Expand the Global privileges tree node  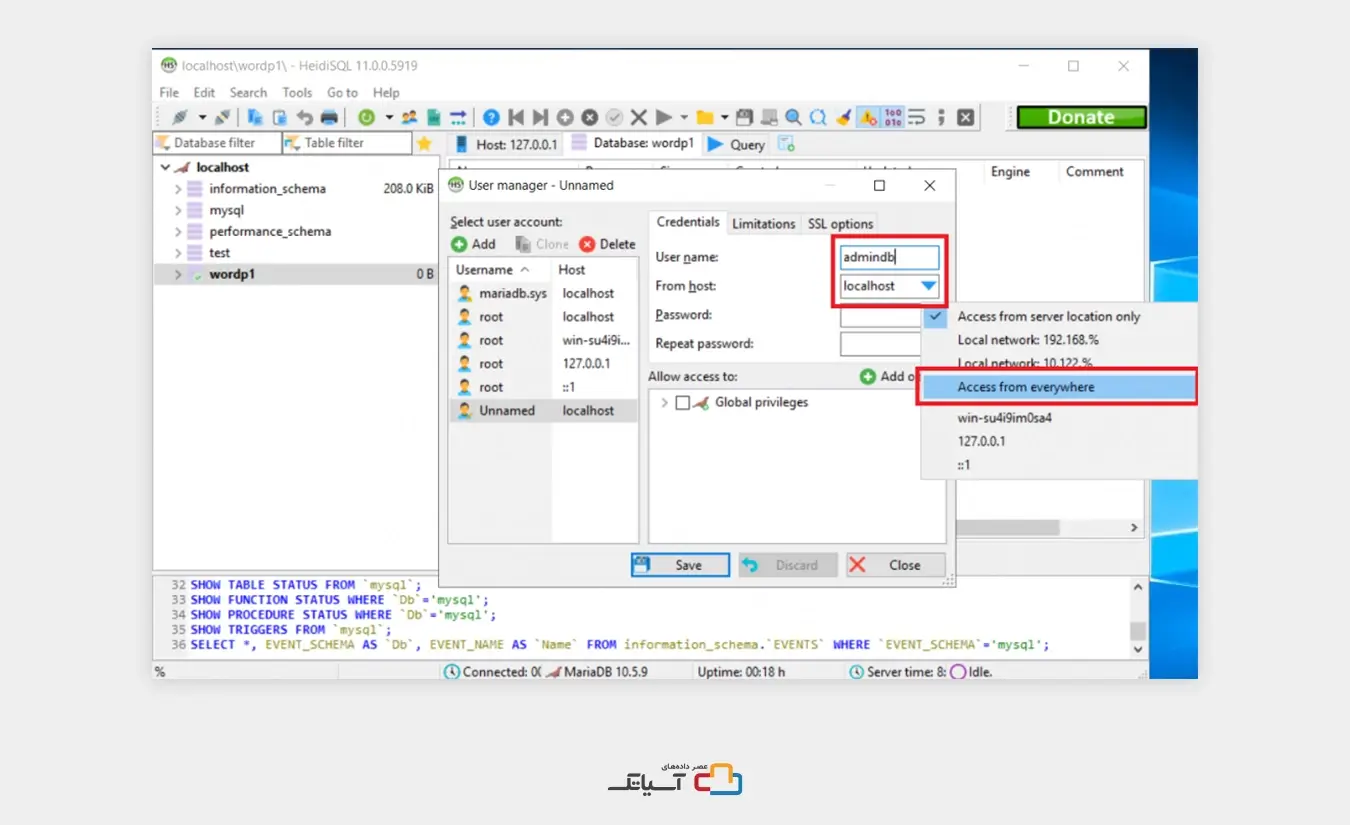click(x=664, y=403)
